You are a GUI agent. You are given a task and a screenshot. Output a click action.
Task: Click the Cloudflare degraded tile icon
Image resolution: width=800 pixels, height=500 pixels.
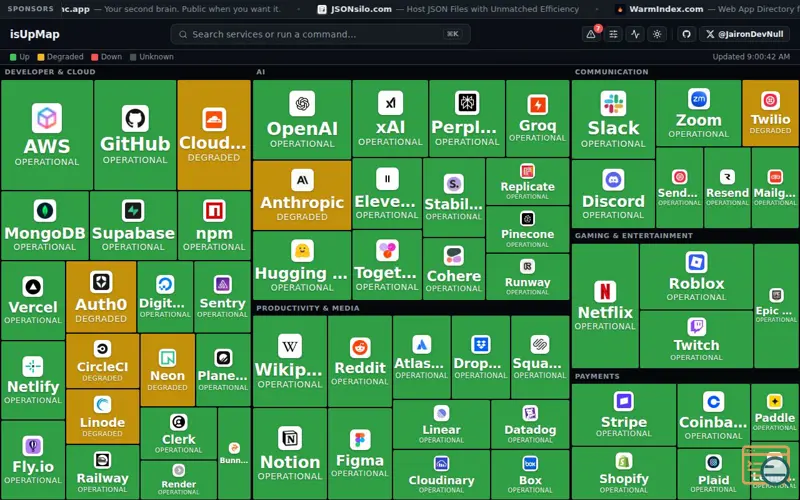tap(214, 120)
